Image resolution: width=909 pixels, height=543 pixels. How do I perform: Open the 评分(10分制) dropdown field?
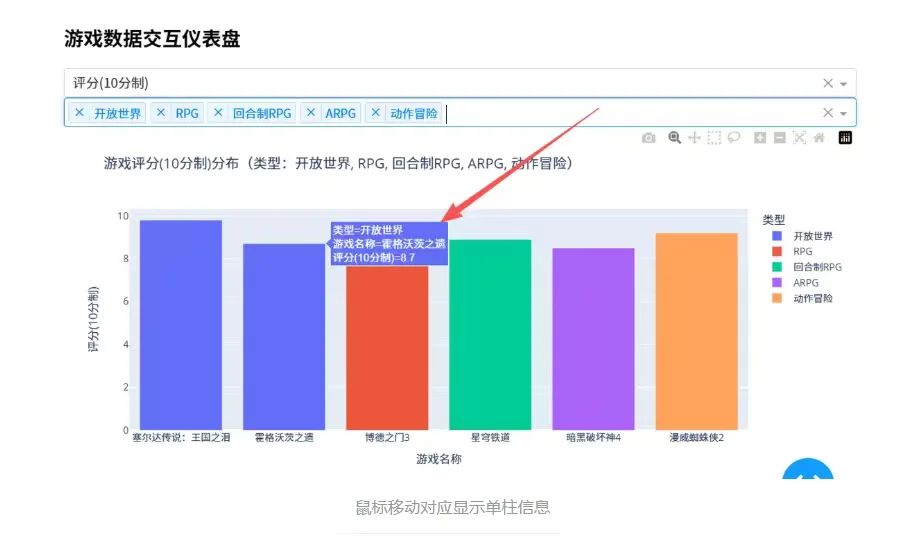tap(460, 83)
